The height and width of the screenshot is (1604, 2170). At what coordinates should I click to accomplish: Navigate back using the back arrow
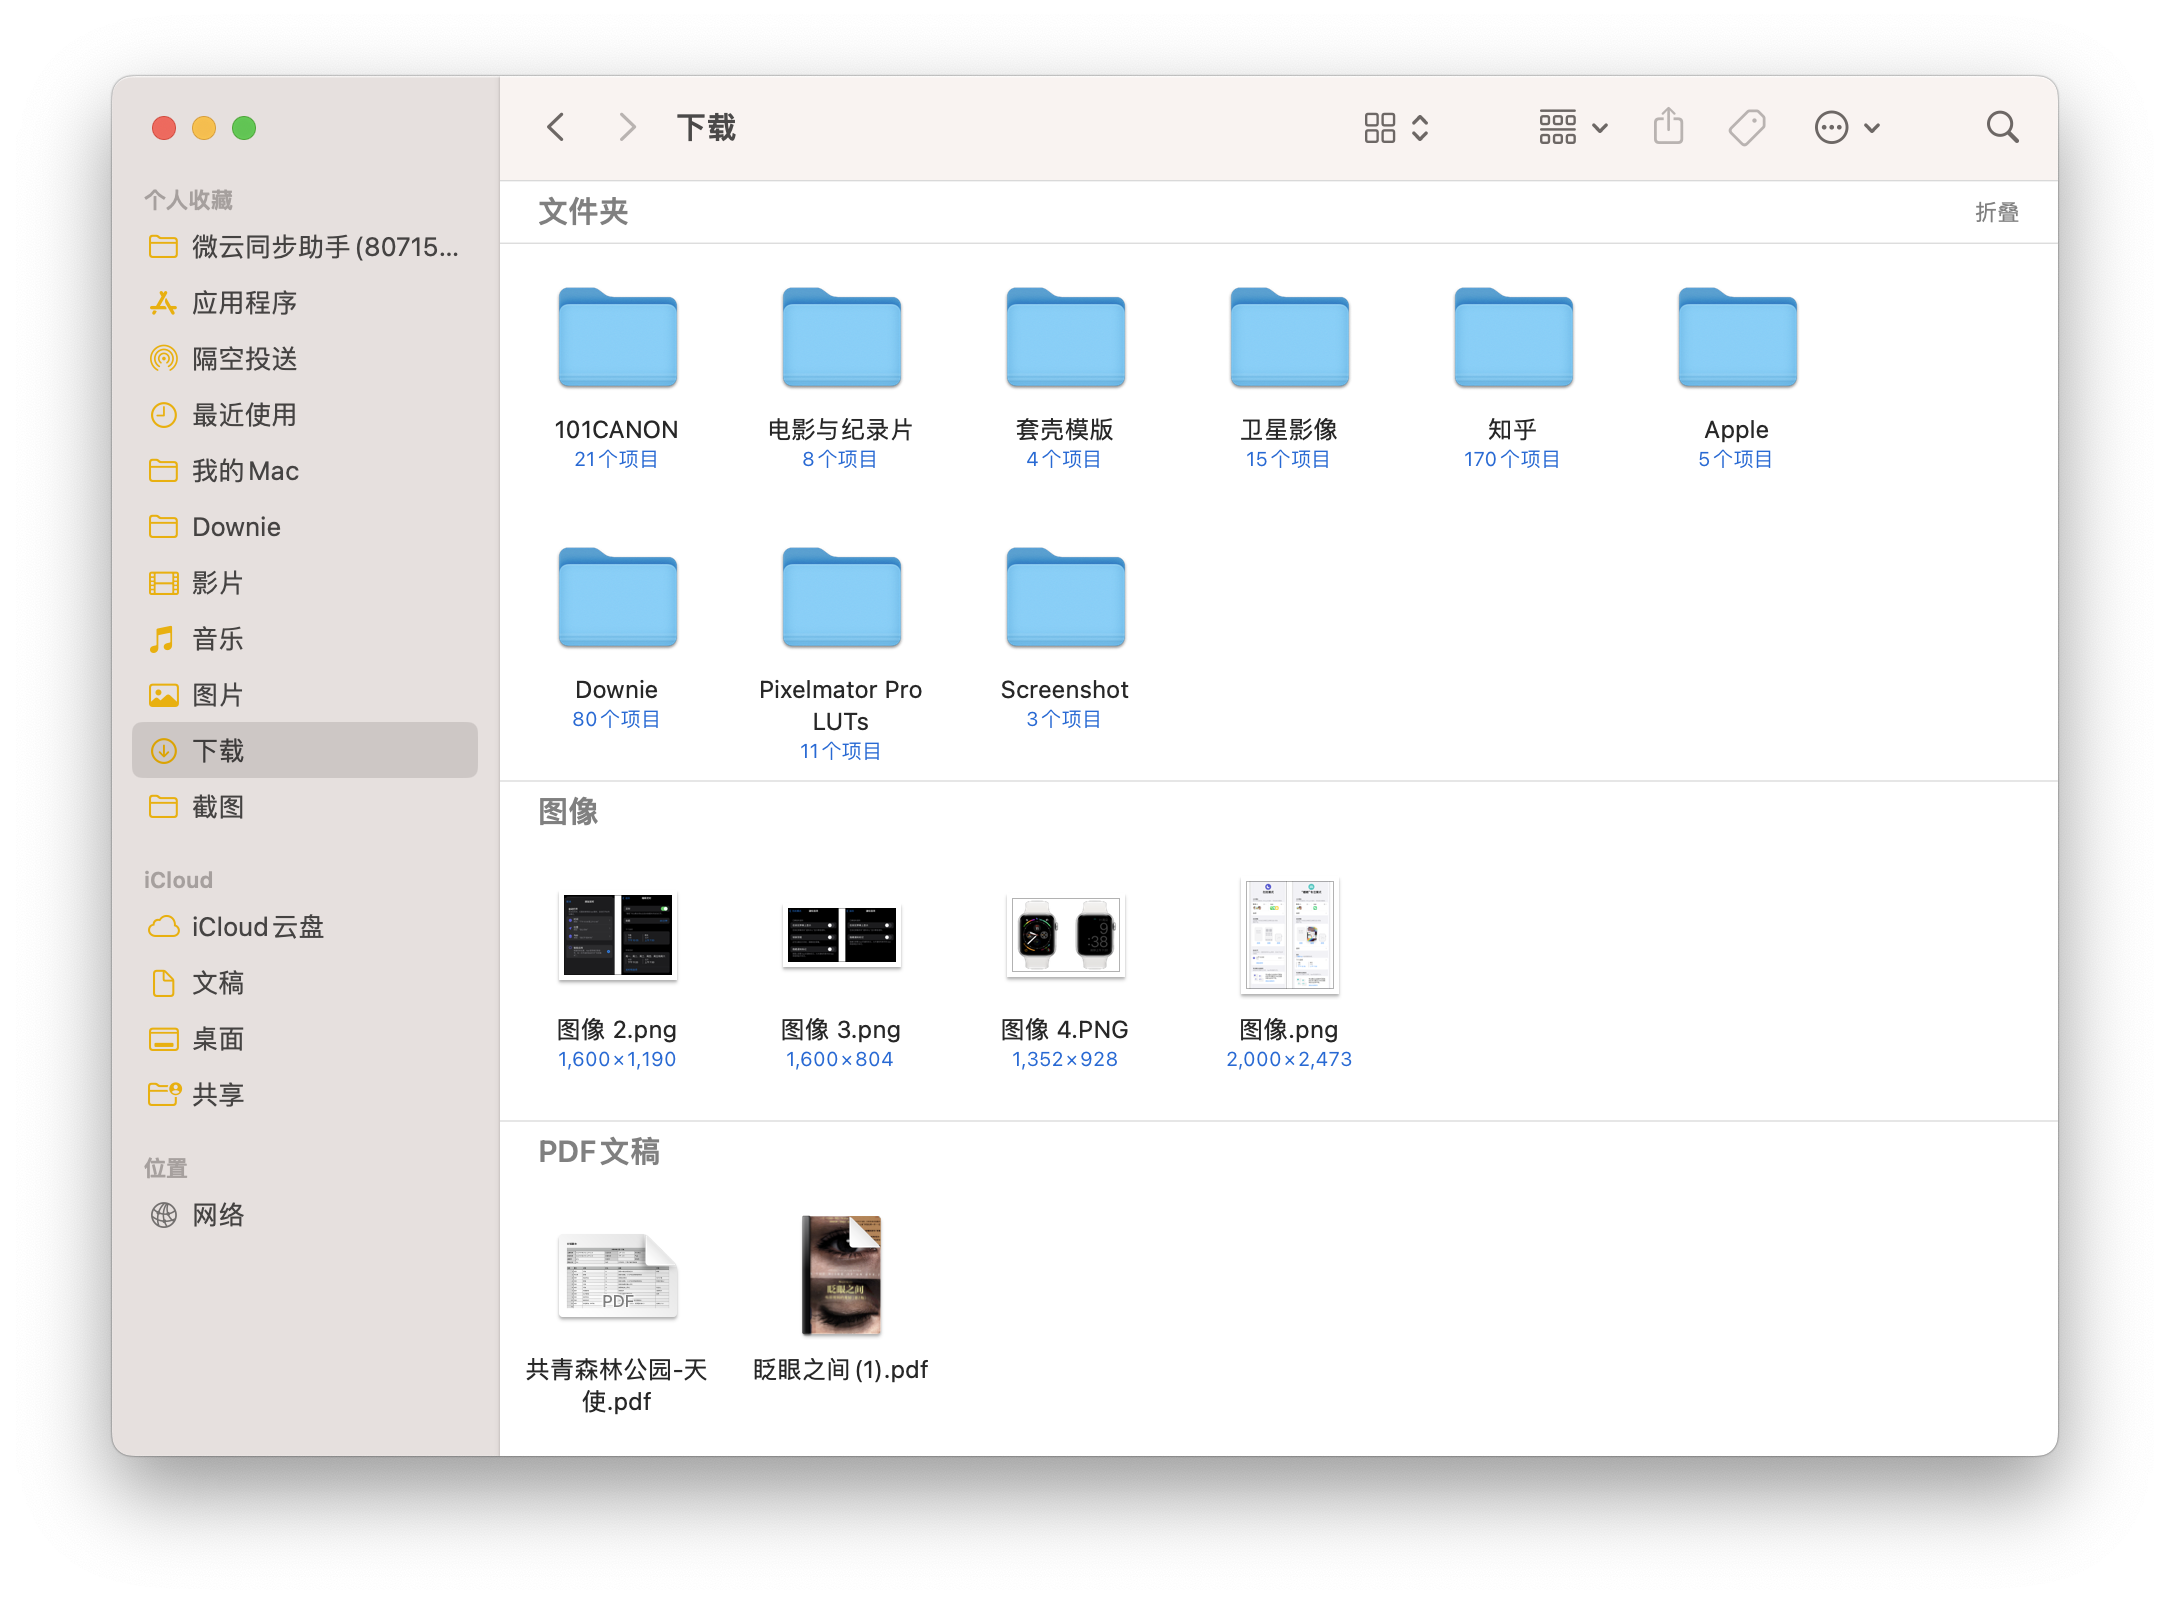pyautogui.click(x=556, y=126)
